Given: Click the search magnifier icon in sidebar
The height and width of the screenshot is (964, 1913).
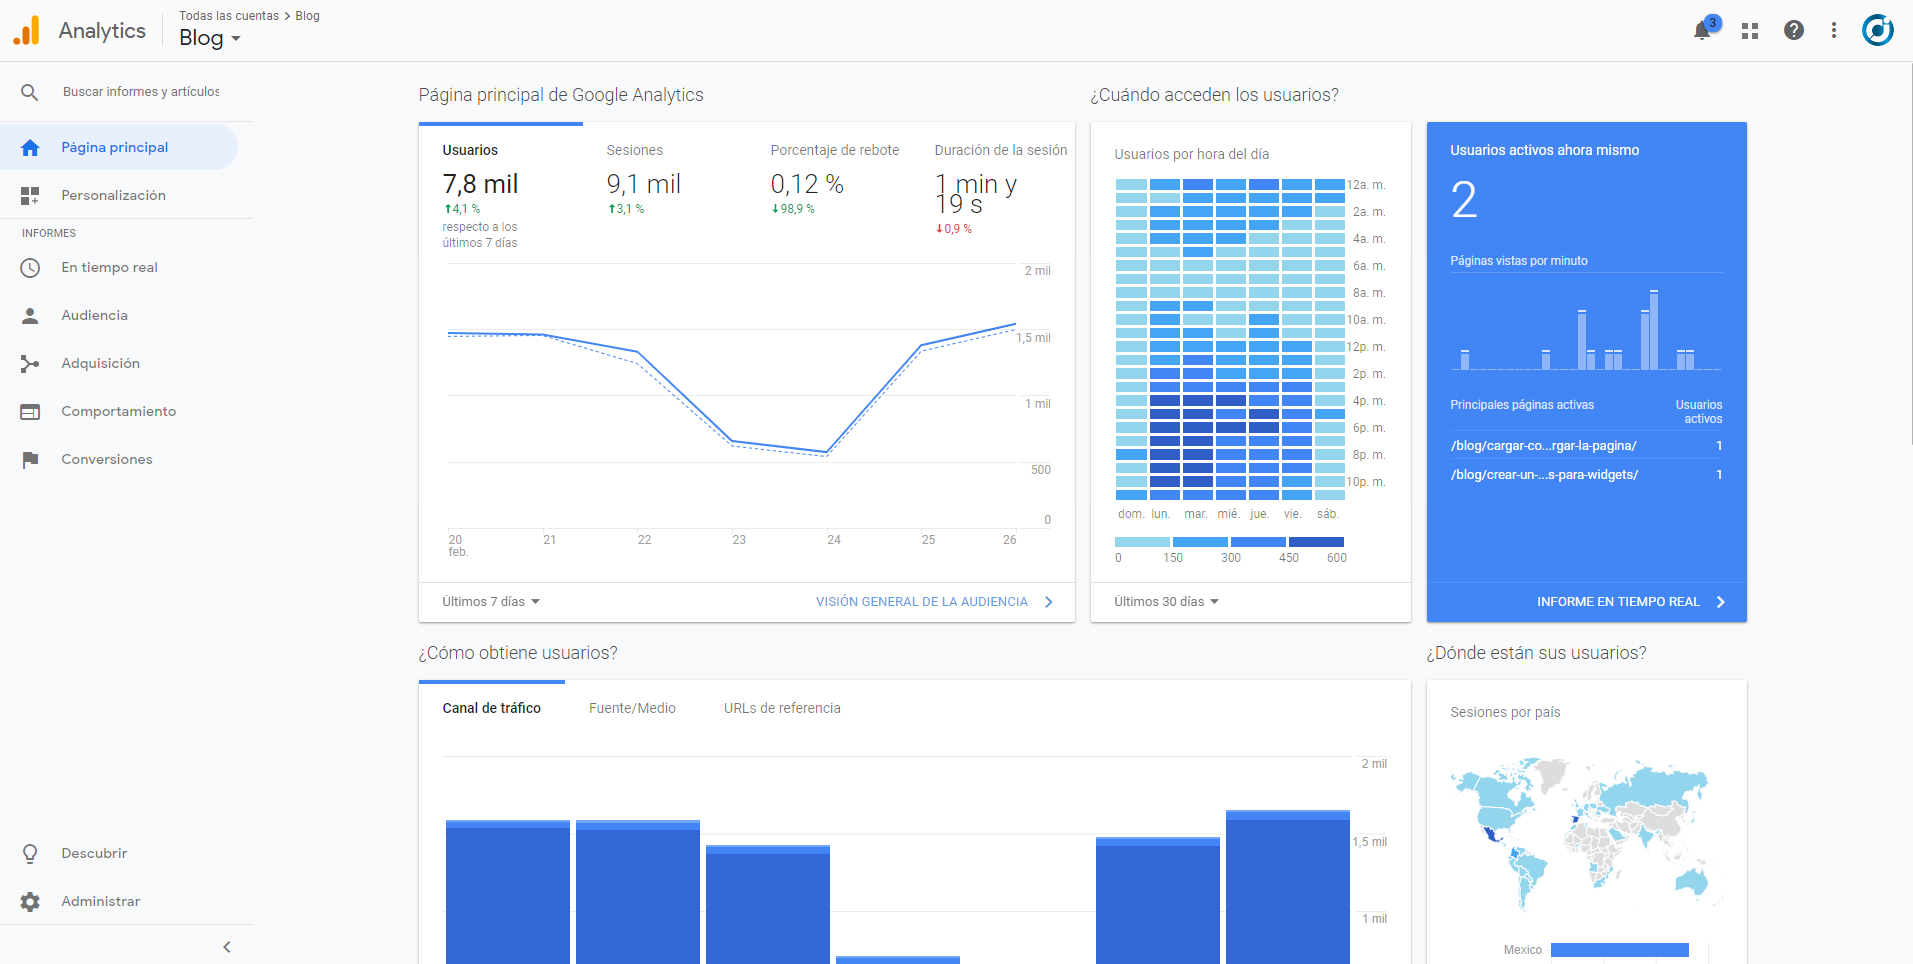Looking at the screenshot, I should click(x=30, y=92).
